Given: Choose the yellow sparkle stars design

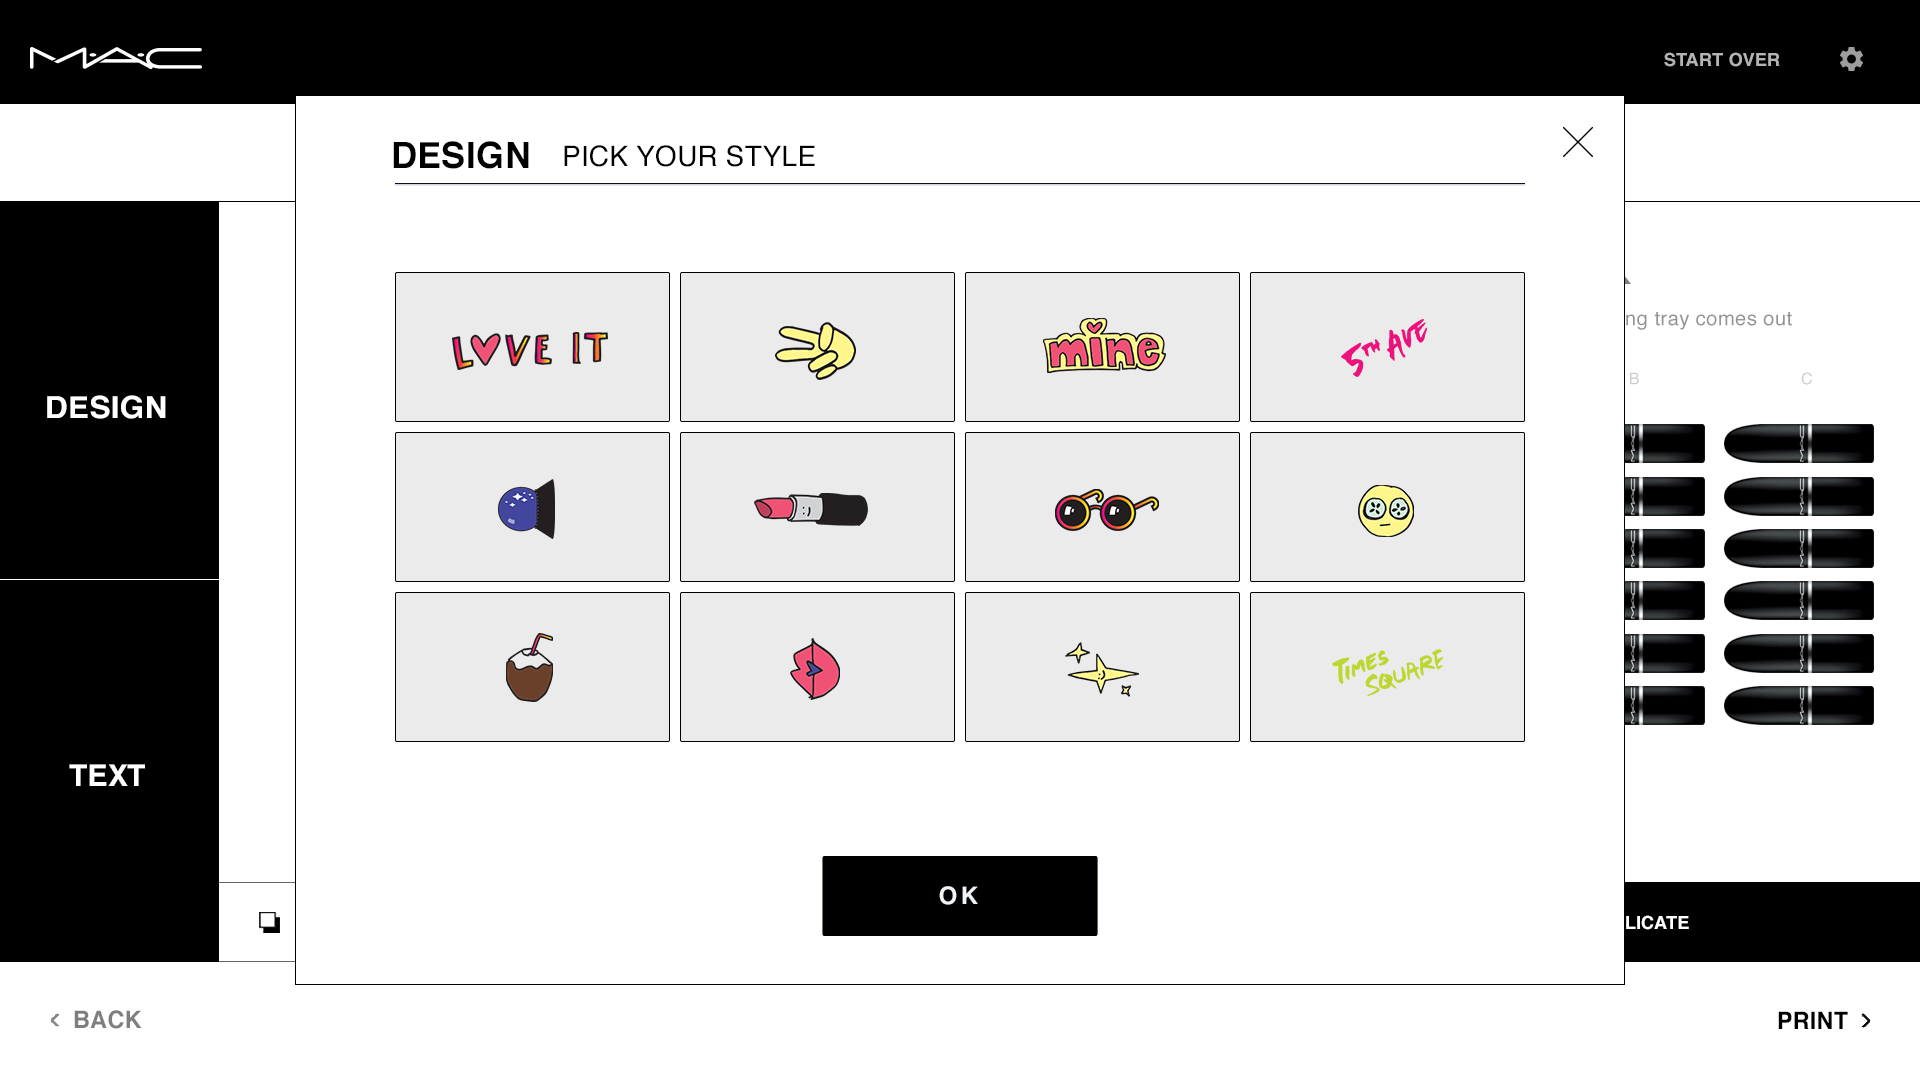Looking at the screenshot, I should (1102, 667).
